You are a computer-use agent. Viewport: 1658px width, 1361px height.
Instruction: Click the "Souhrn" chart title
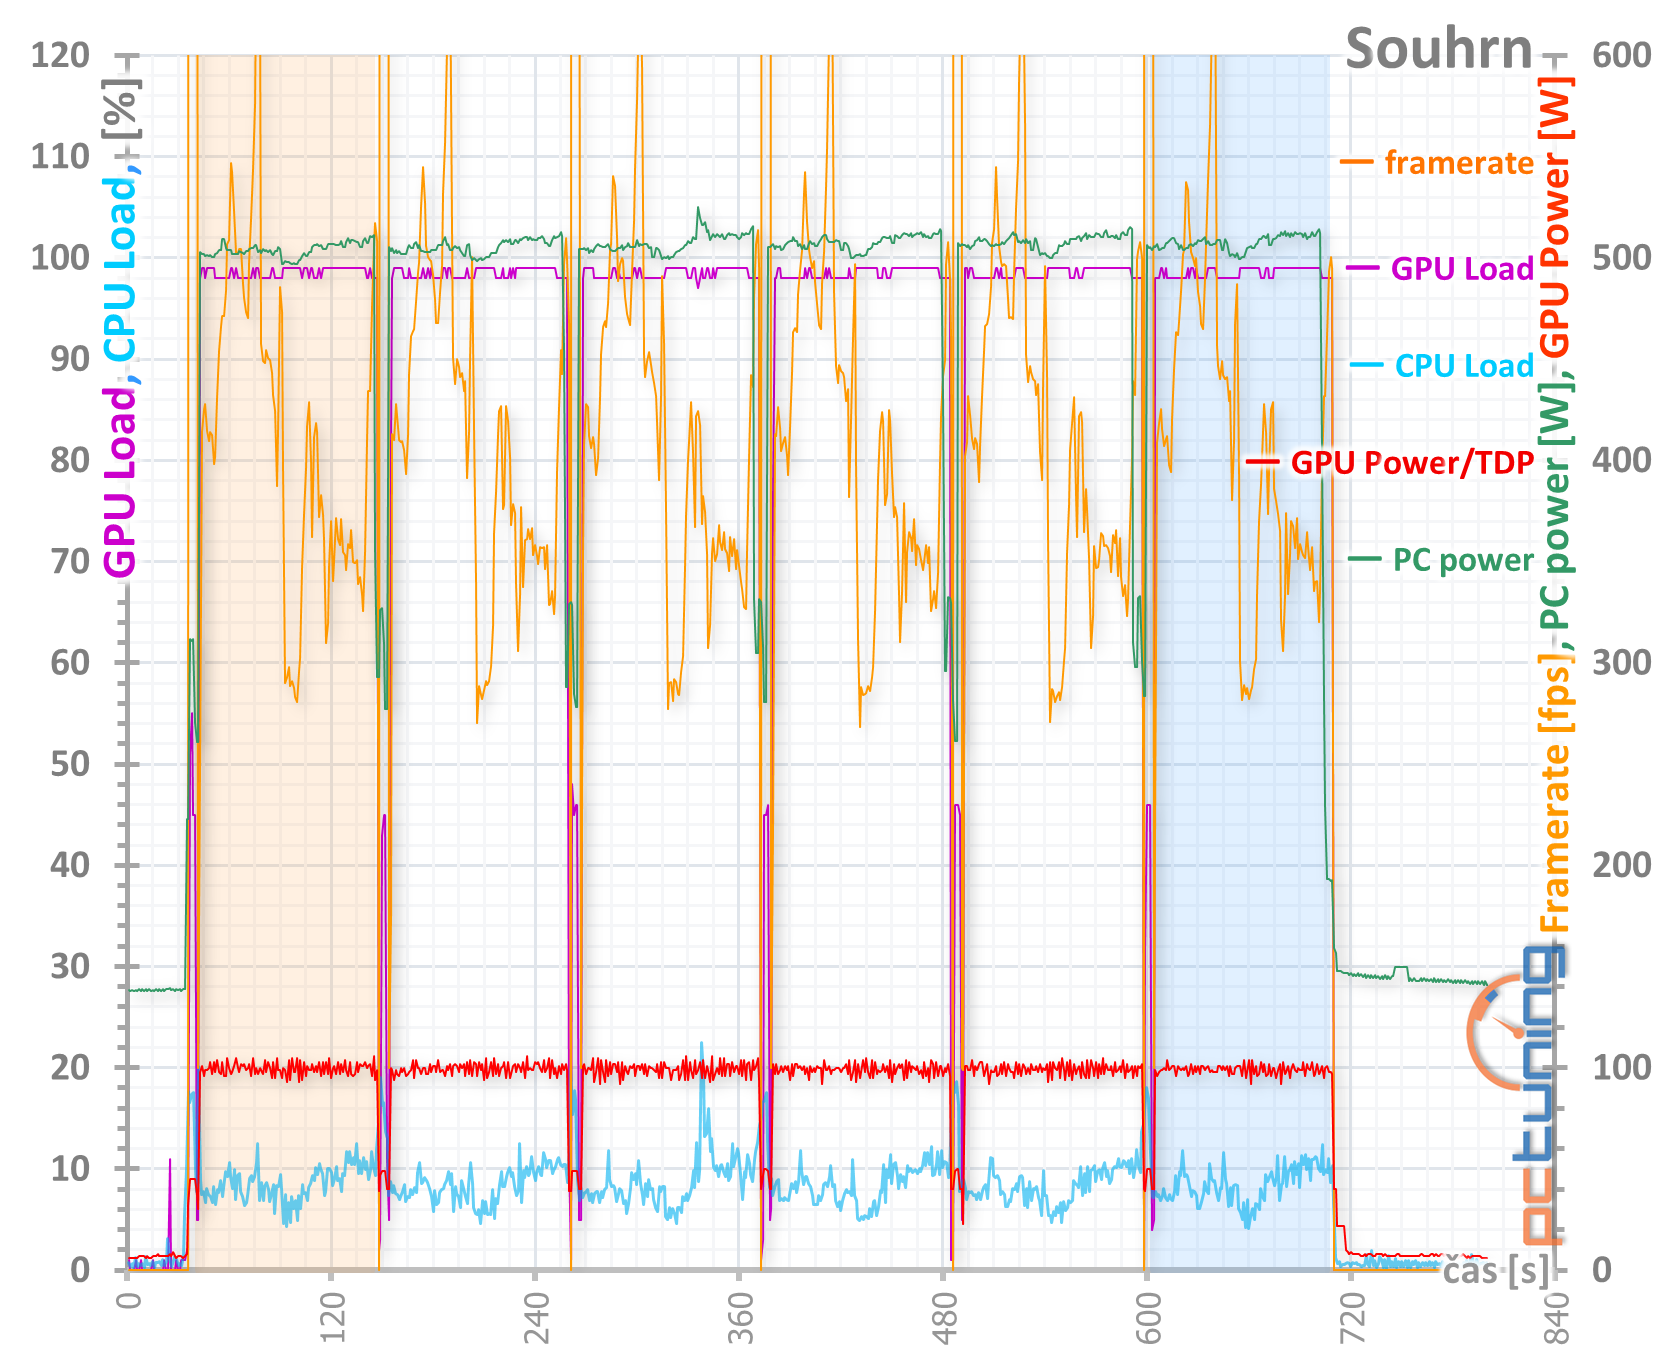coord(1438,49)
